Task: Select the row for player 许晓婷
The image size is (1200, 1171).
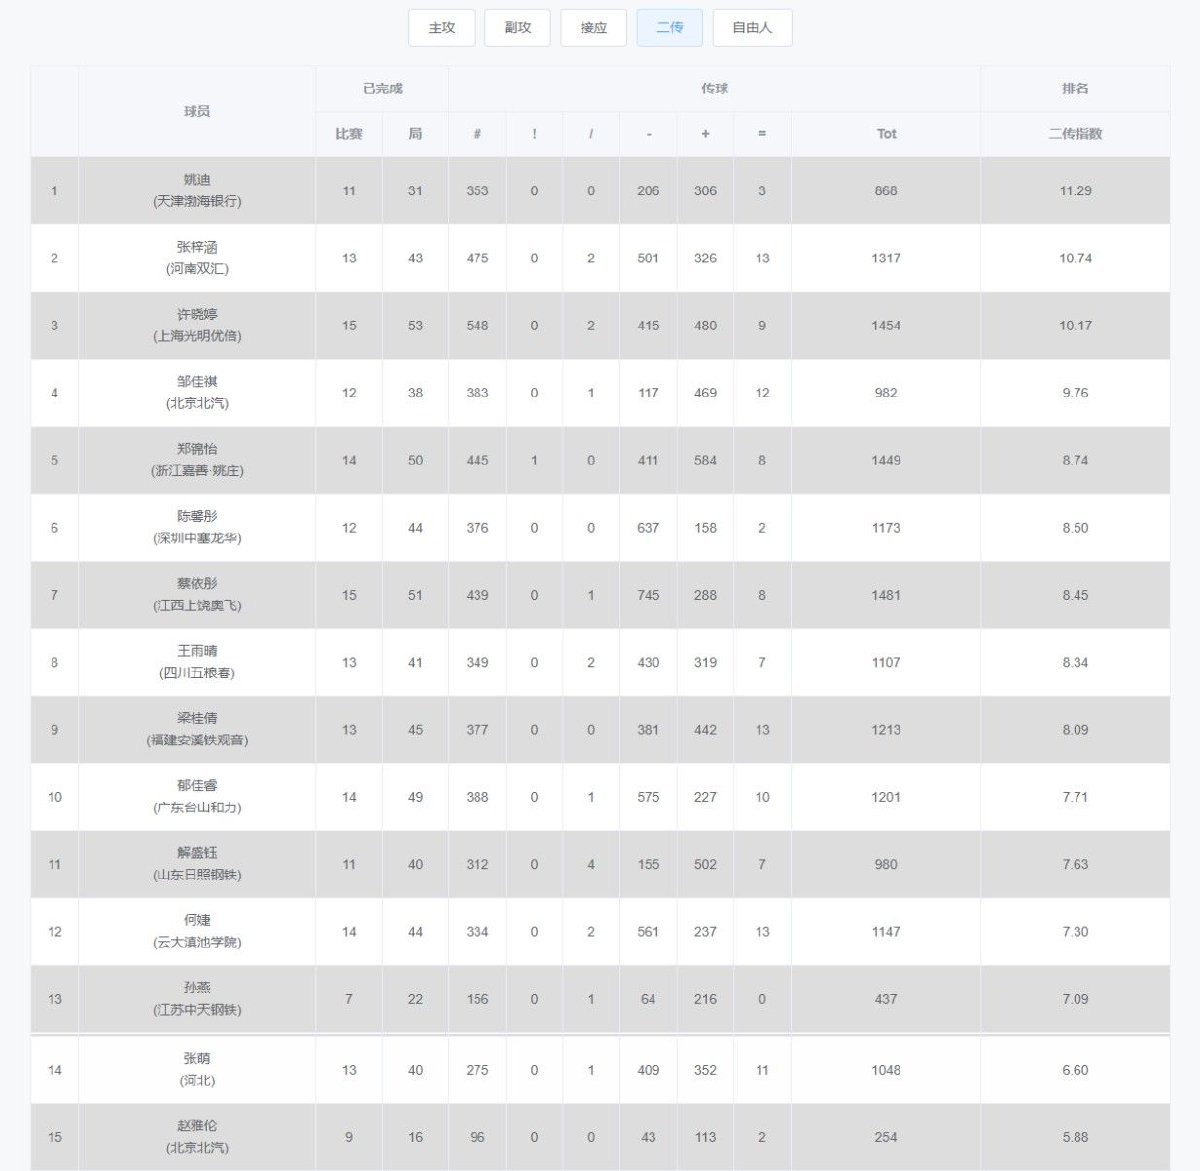Action: click(x=600, y=325)
